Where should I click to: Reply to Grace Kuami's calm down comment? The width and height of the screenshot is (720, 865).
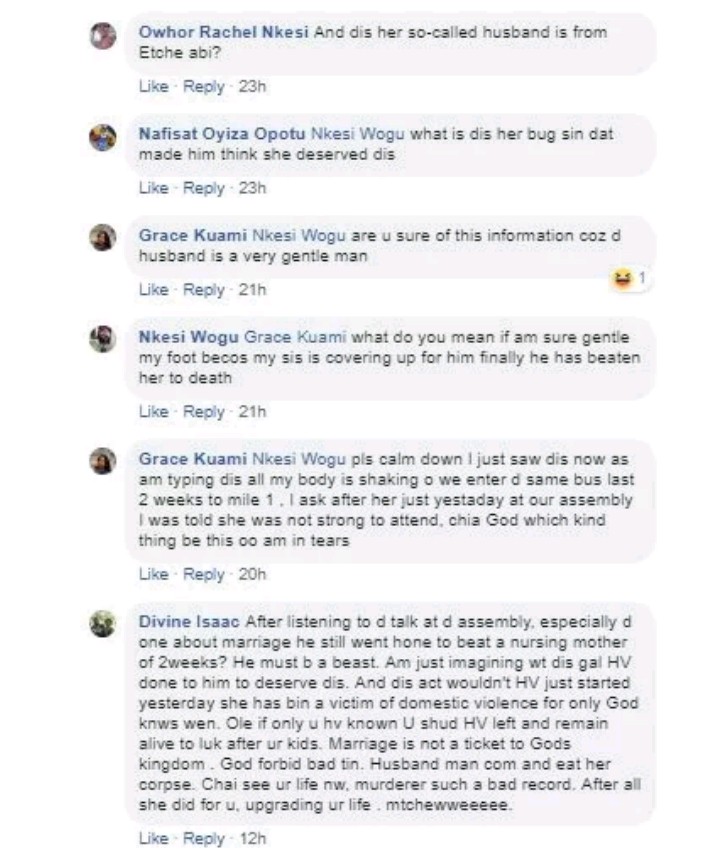204,574
